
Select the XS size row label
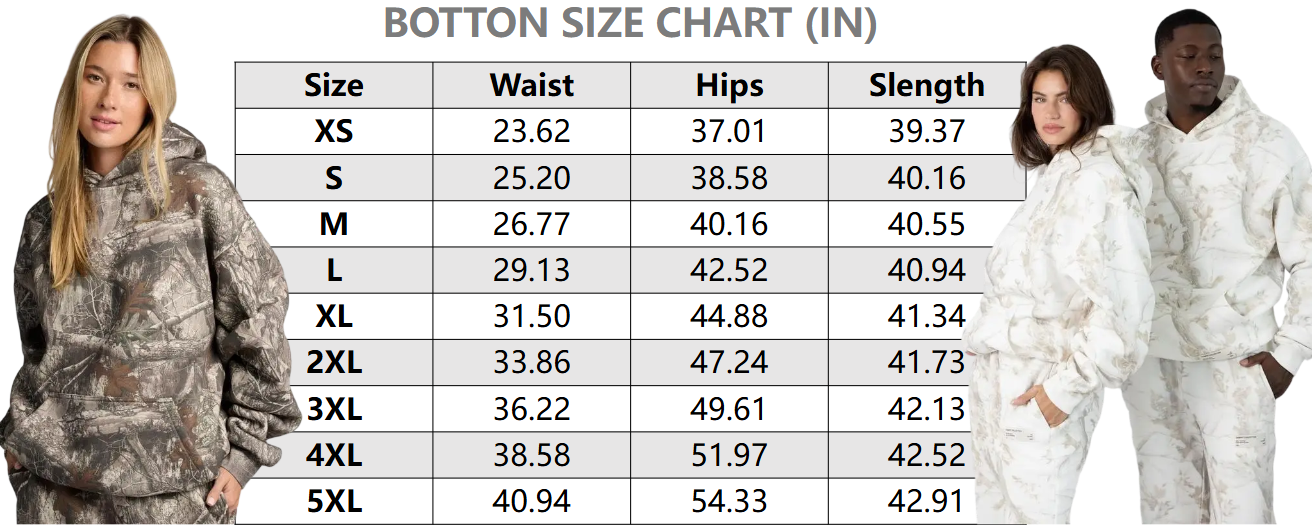pos(333,131)
